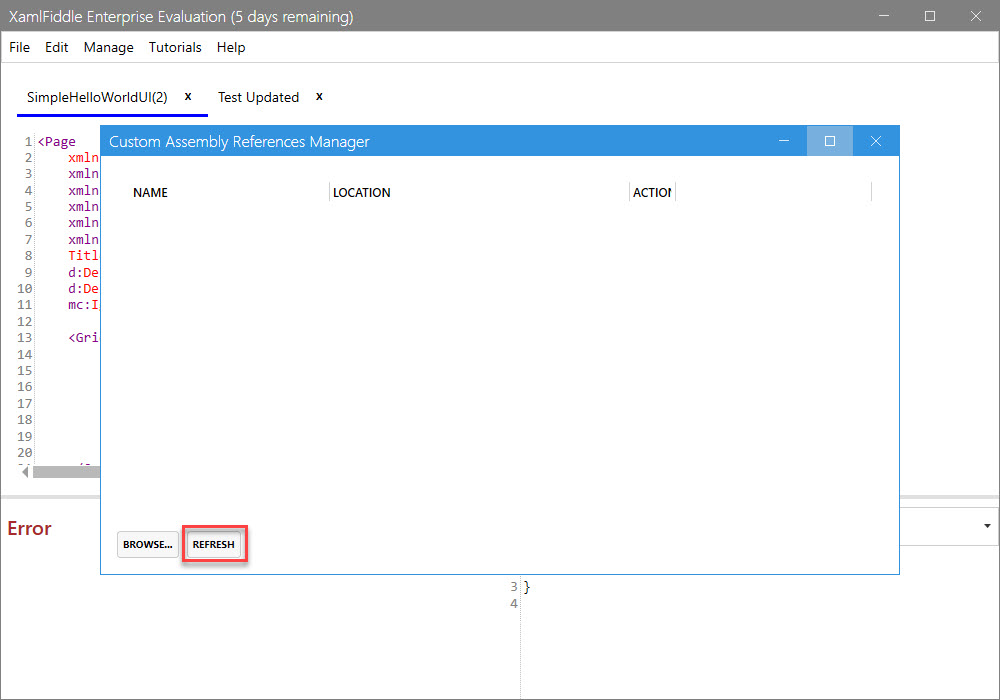Open the File menu
This screenshot has height=700, width=1000.
pos(19,47)
